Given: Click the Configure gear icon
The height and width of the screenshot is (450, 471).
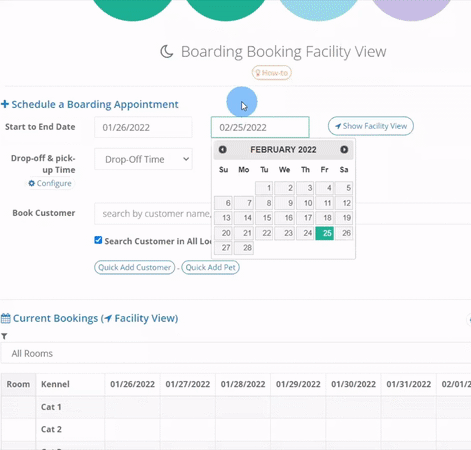Looking at the screenshot, I should coord(31,183).
